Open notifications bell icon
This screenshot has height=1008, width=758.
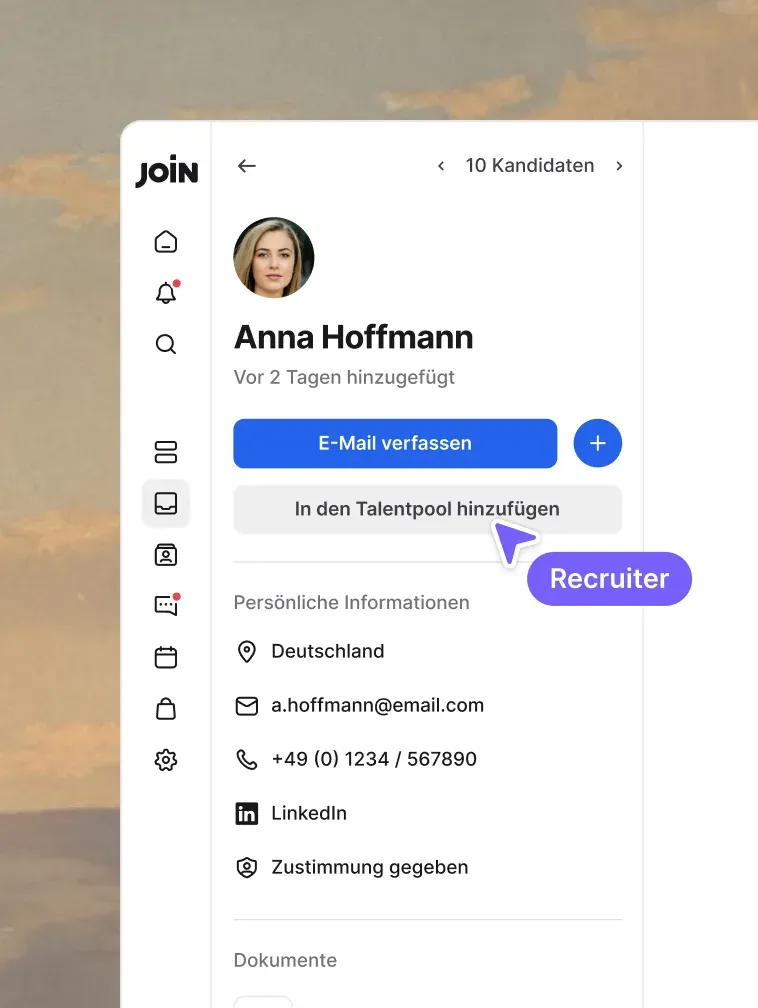(x=166, y=292)
